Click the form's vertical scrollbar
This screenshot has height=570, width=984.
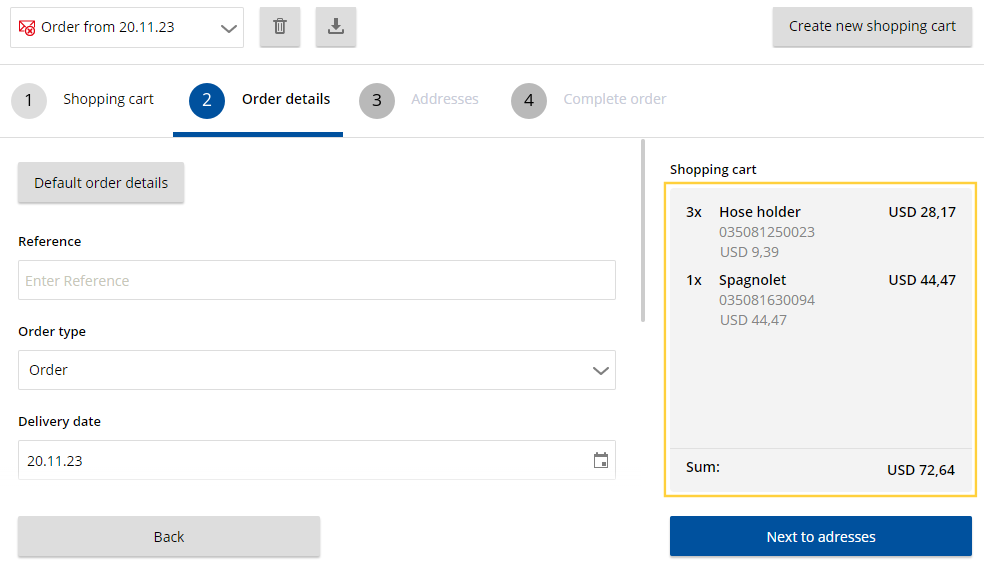643,231
